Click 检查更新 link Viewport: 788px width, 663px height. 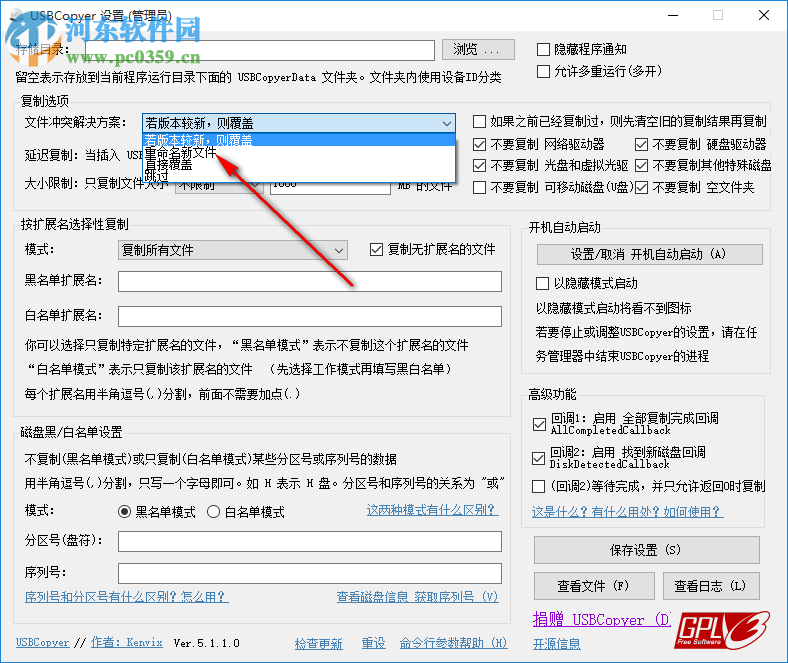pyautogui.click(x=319, y=643)
